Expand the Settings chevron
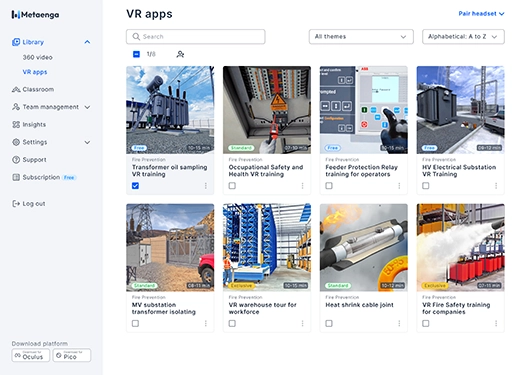Viewport: 528px width, 375px height. tap(87, 142)
